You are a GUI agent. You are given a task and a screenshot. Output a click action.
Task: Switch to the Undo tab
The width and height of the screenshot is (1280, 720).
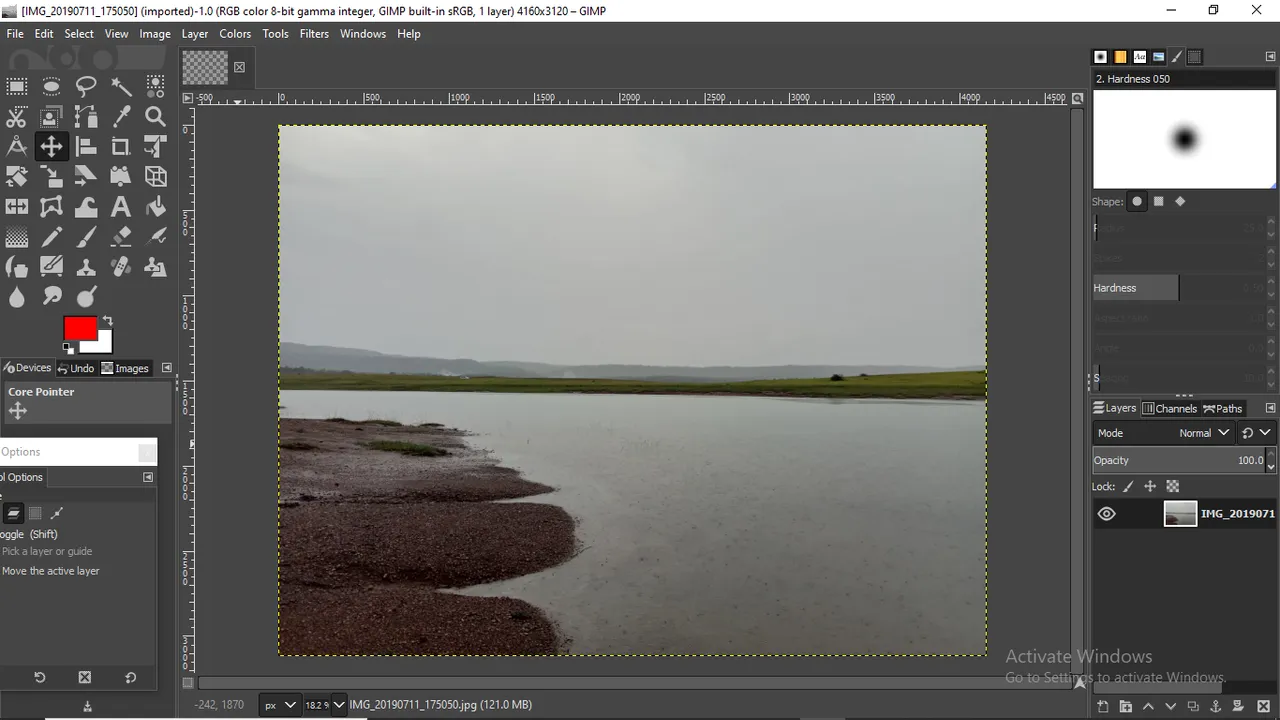click(76, 368)
